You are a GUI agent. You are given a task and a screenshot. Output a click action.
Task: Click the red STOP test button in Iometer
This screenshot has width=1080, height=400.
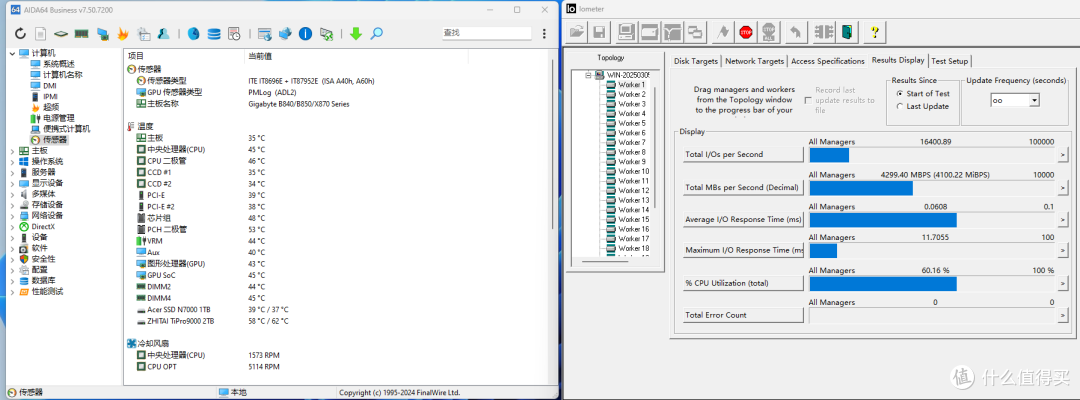click(745, 32)
